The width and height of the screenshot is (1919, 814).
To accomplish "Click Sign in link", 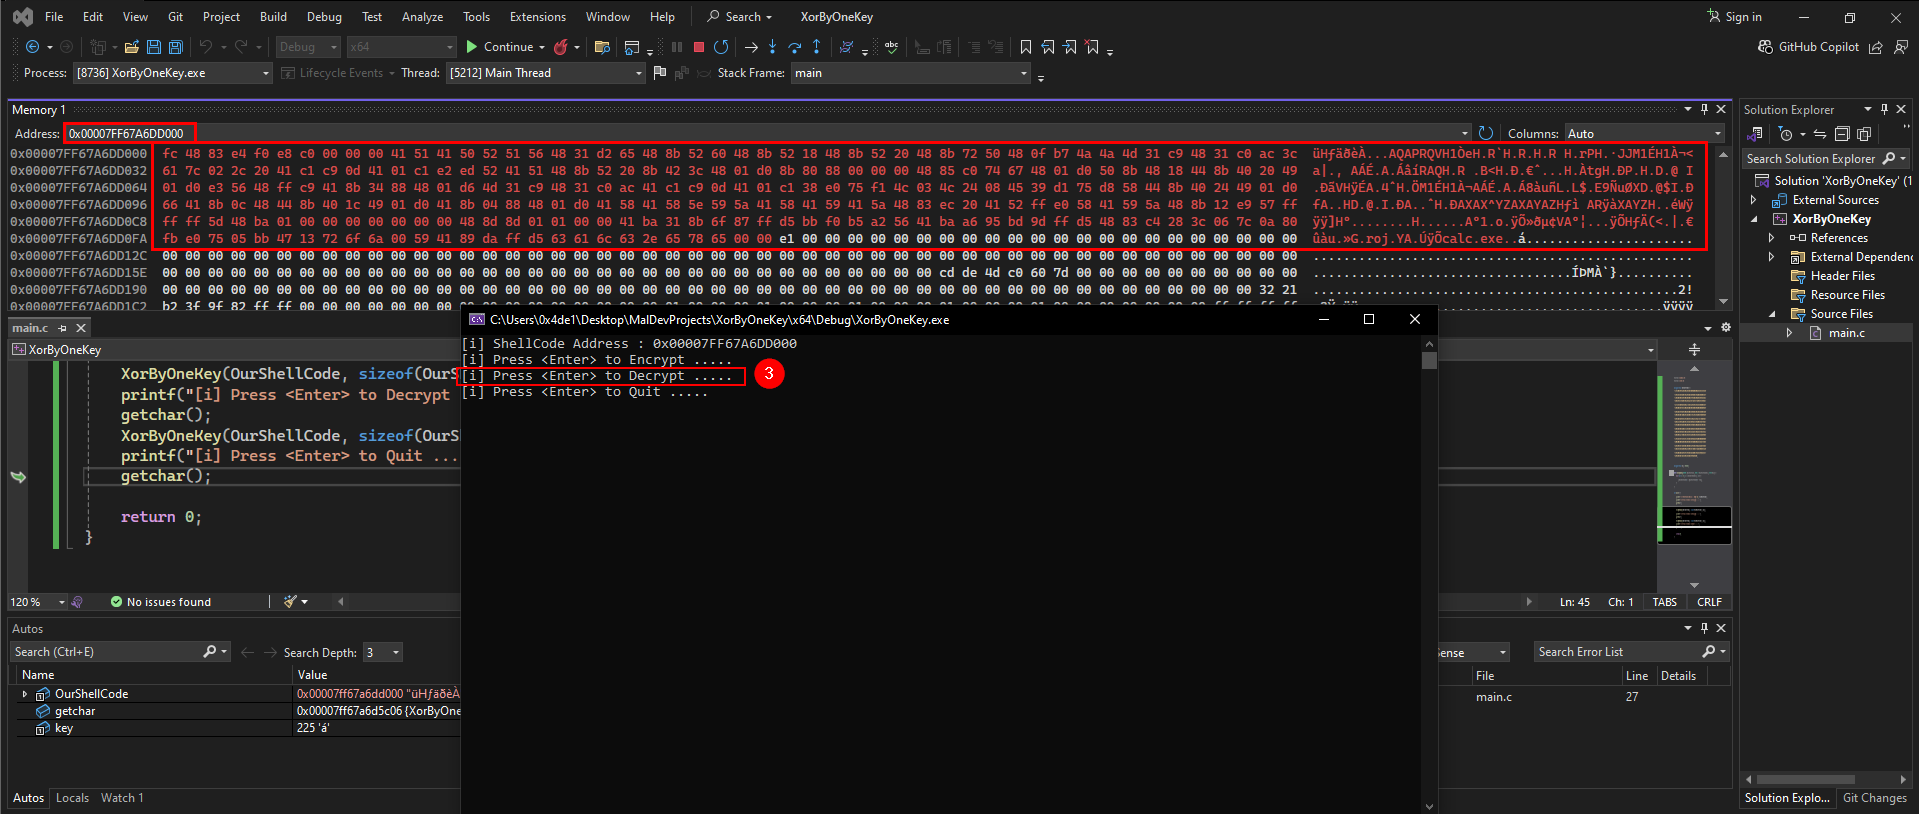I will click(1735, 16).
